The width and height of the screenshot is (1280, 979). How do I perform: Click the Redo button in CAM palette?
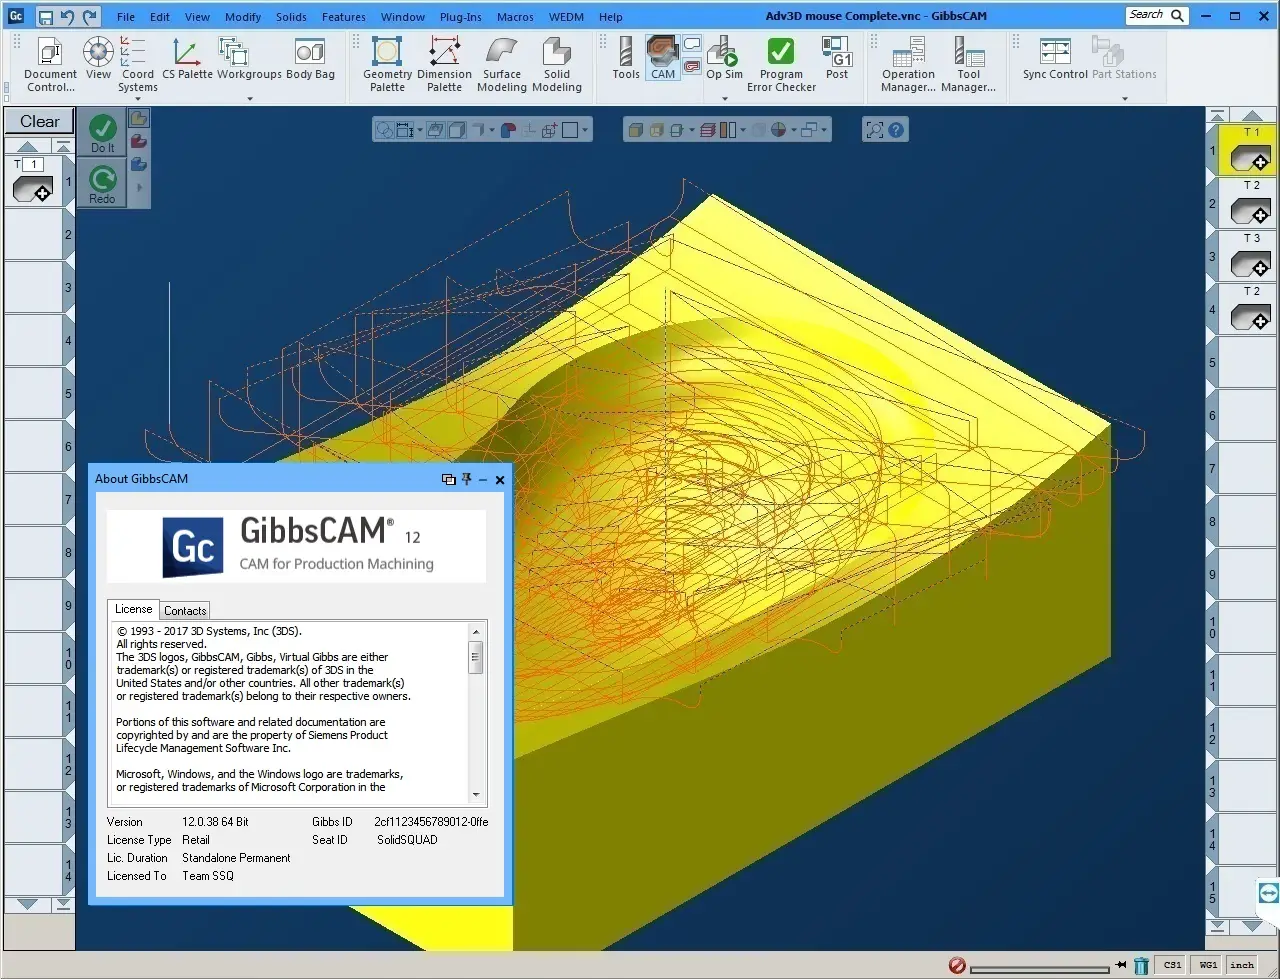[102, 185]
